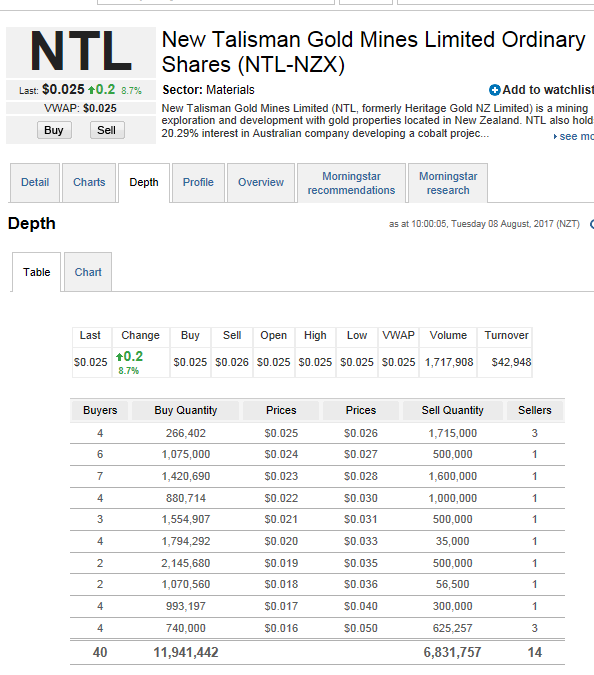Switch to the Chart sub-tab
Screen dimensions: 594x675
[88, 272]
